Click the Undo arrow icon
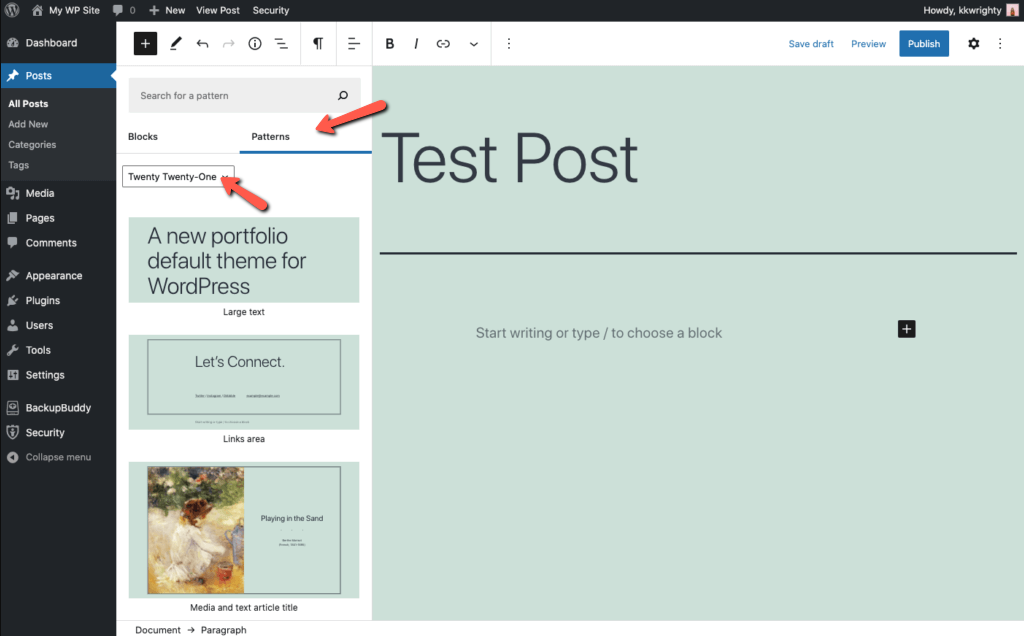1024x636 pixels. [203, 44]
